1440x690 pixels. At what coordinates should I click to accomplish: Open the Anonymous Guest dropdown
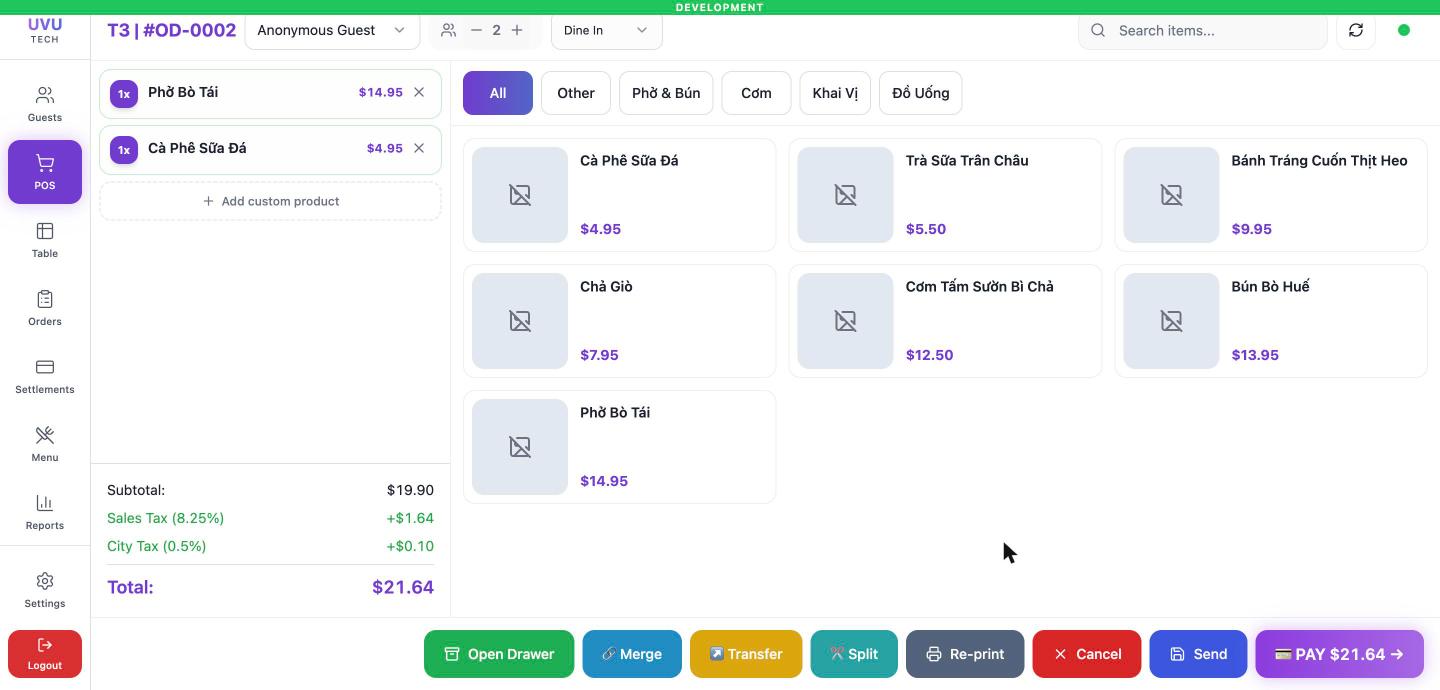click(332, 30)
